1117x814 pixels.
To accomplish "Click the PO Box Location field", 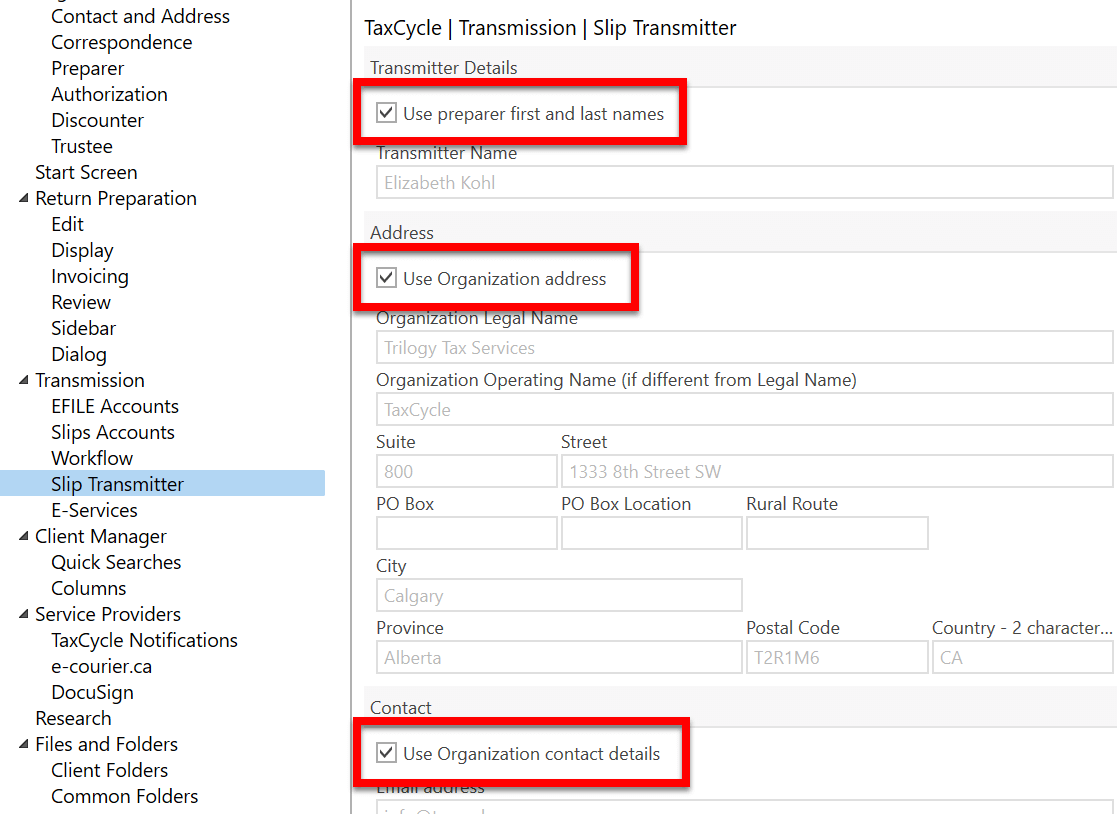I will click(652, 533).
